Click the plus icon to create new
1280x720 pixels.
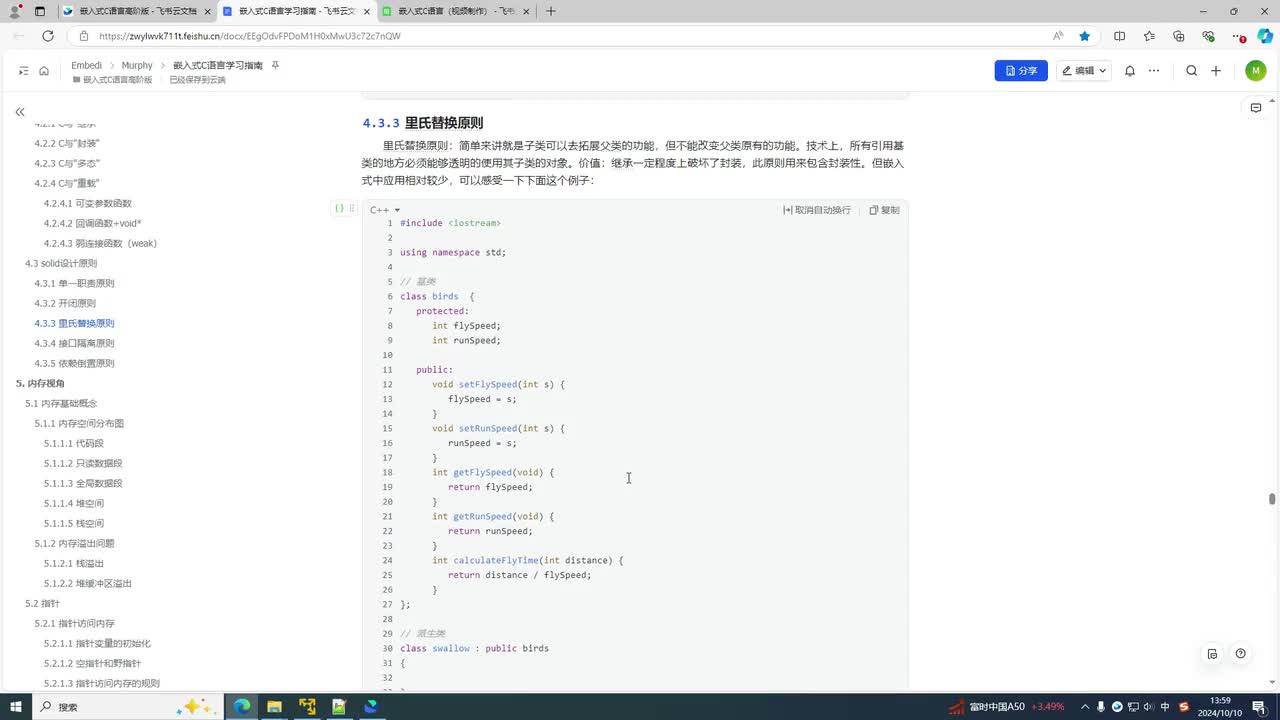(x=1216, y=71)
